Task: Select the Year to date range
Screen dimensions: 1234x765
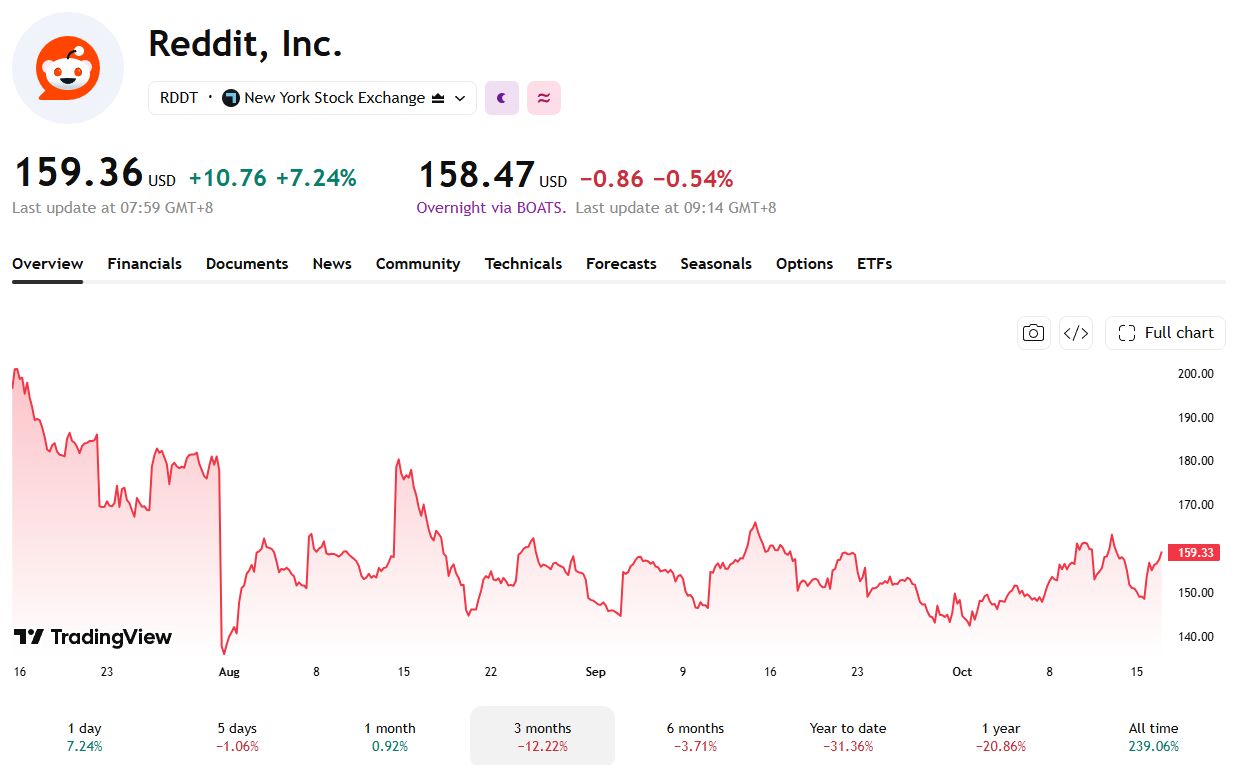Action: coord(848,736)
